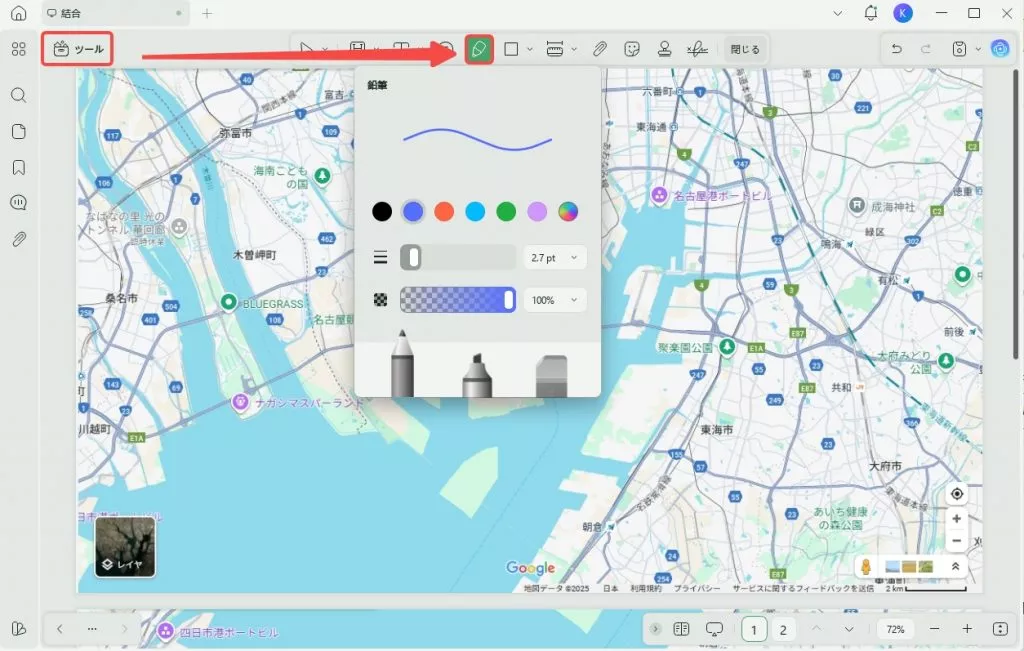This screenshot has height=651, width=1024.
Task: Choose the eraser tool in pencil panel
Action: coord(551,376)
